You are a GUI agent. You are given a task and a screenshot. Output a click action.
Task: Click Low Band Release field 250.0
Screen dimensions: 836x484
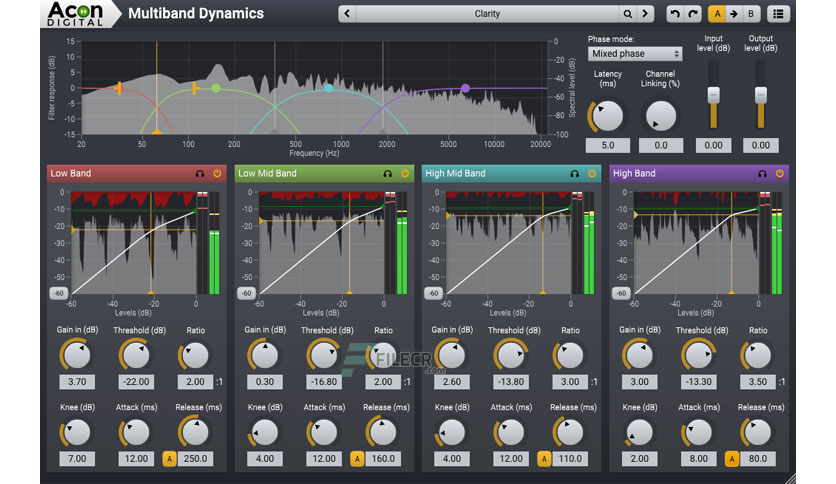(x=195, y=459)
